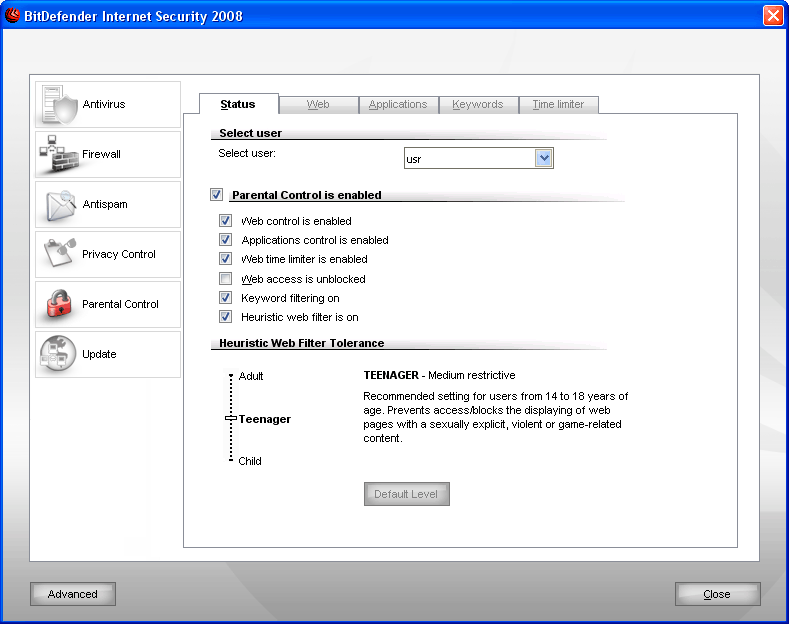The height and width of the screenshot is (624, 789).
Task: Click the Default Level button
Action: 407,494
